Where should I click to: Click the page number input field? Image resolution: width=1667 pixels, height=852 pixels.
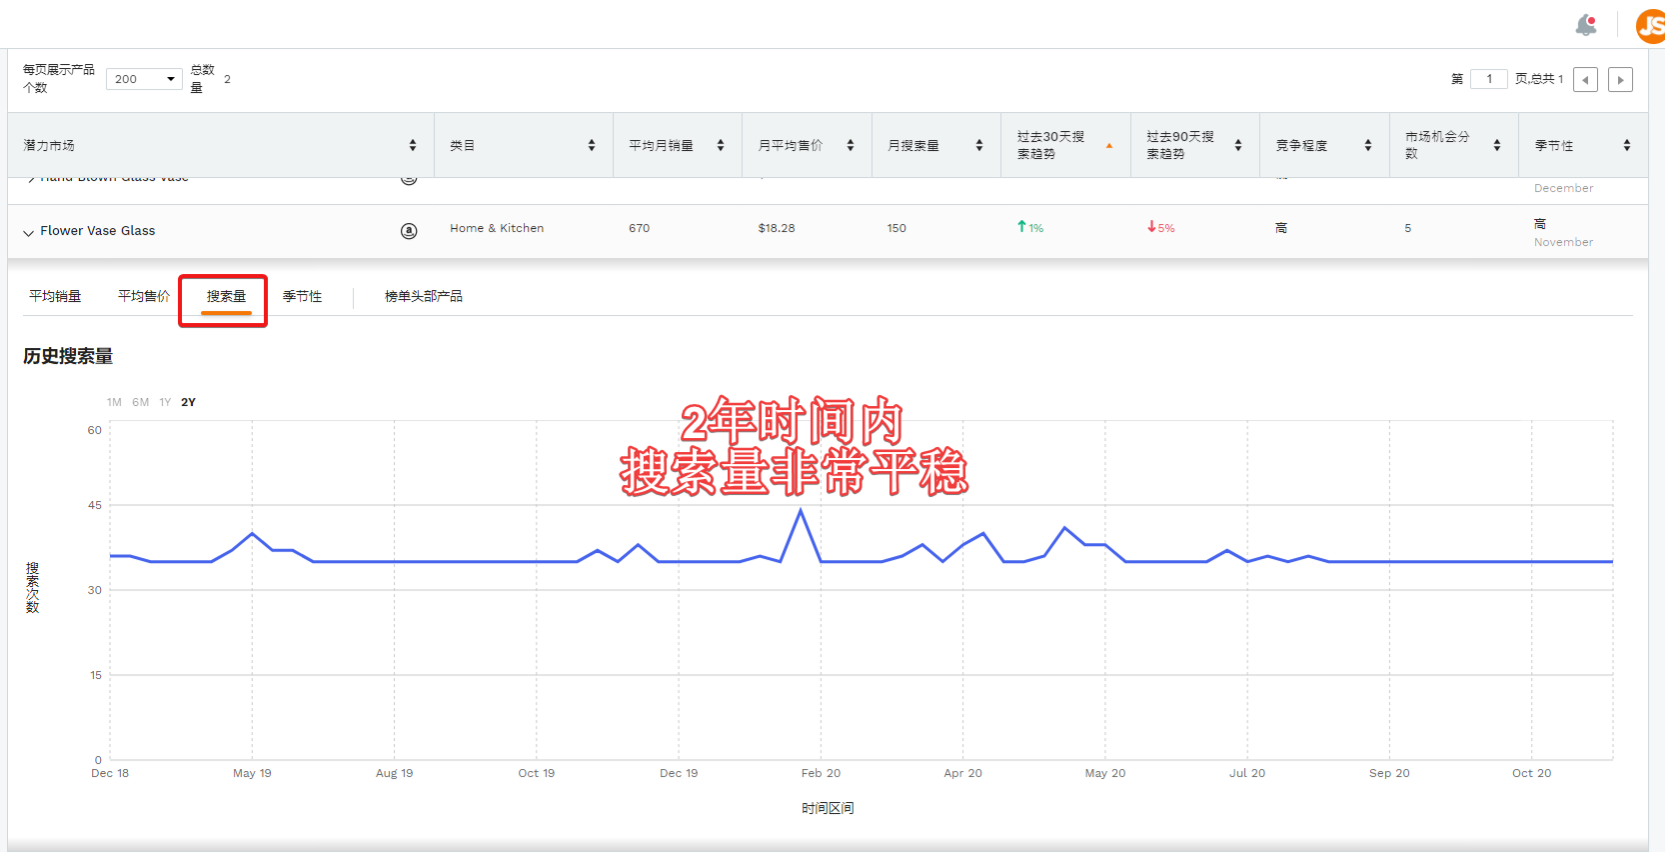click(1488, 79)
